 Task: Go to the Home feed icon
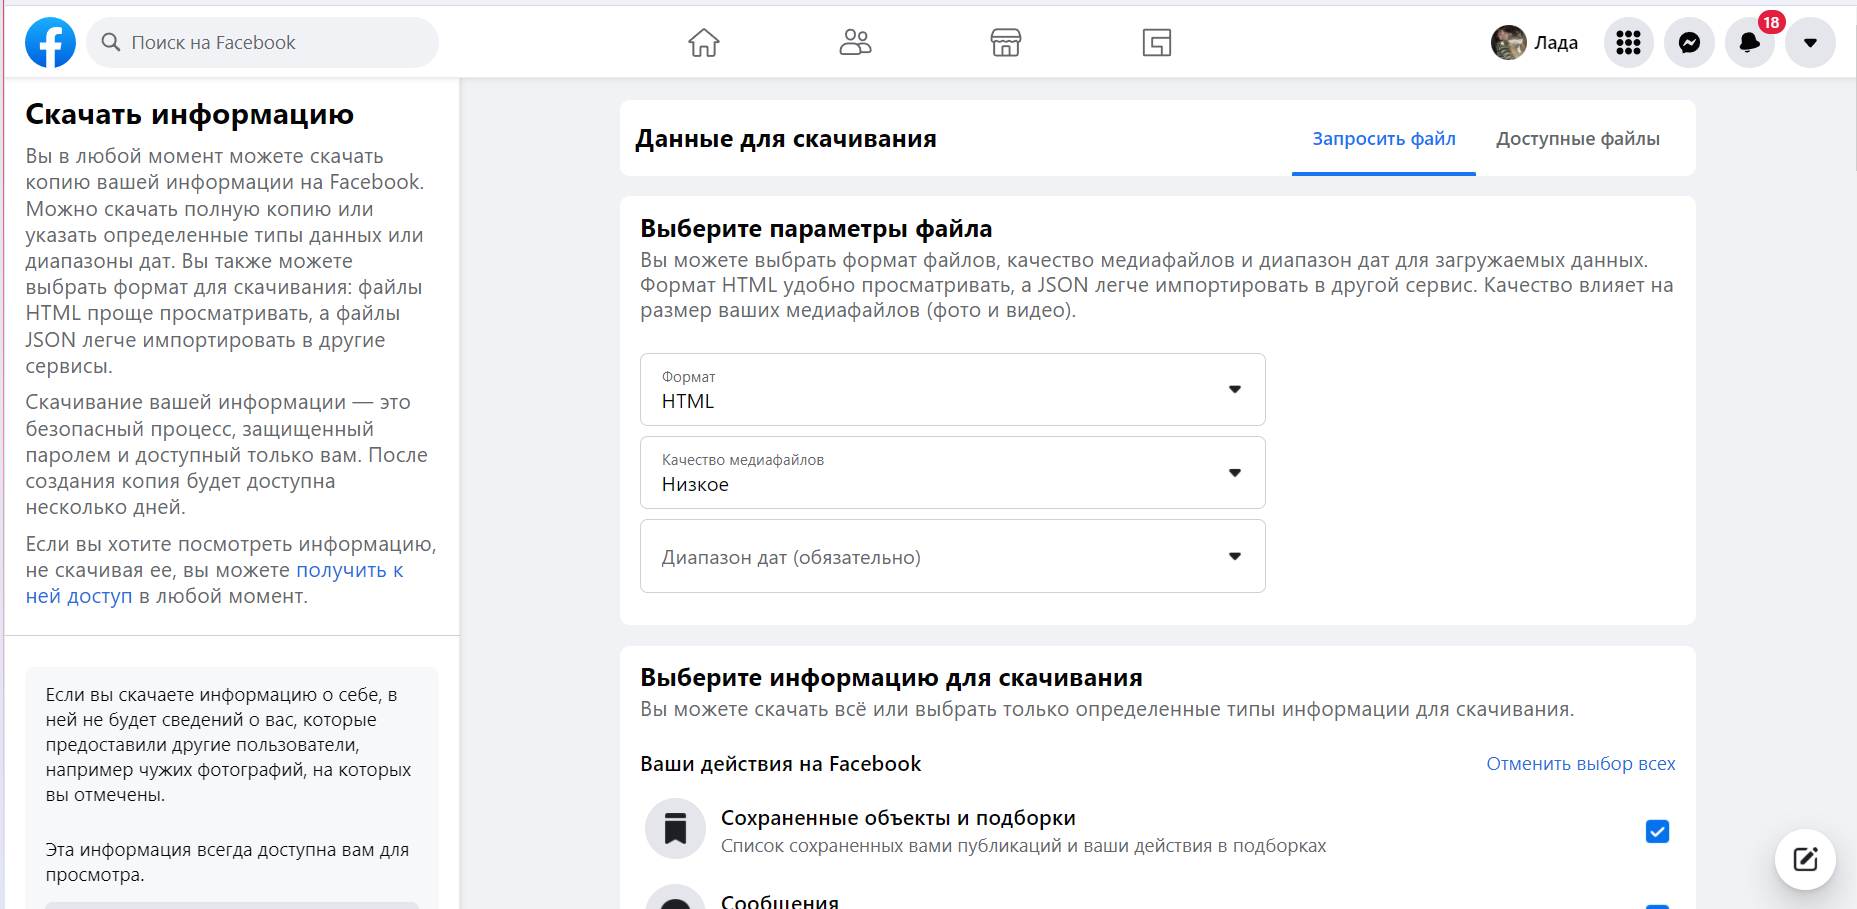click(x=704, y=43)
